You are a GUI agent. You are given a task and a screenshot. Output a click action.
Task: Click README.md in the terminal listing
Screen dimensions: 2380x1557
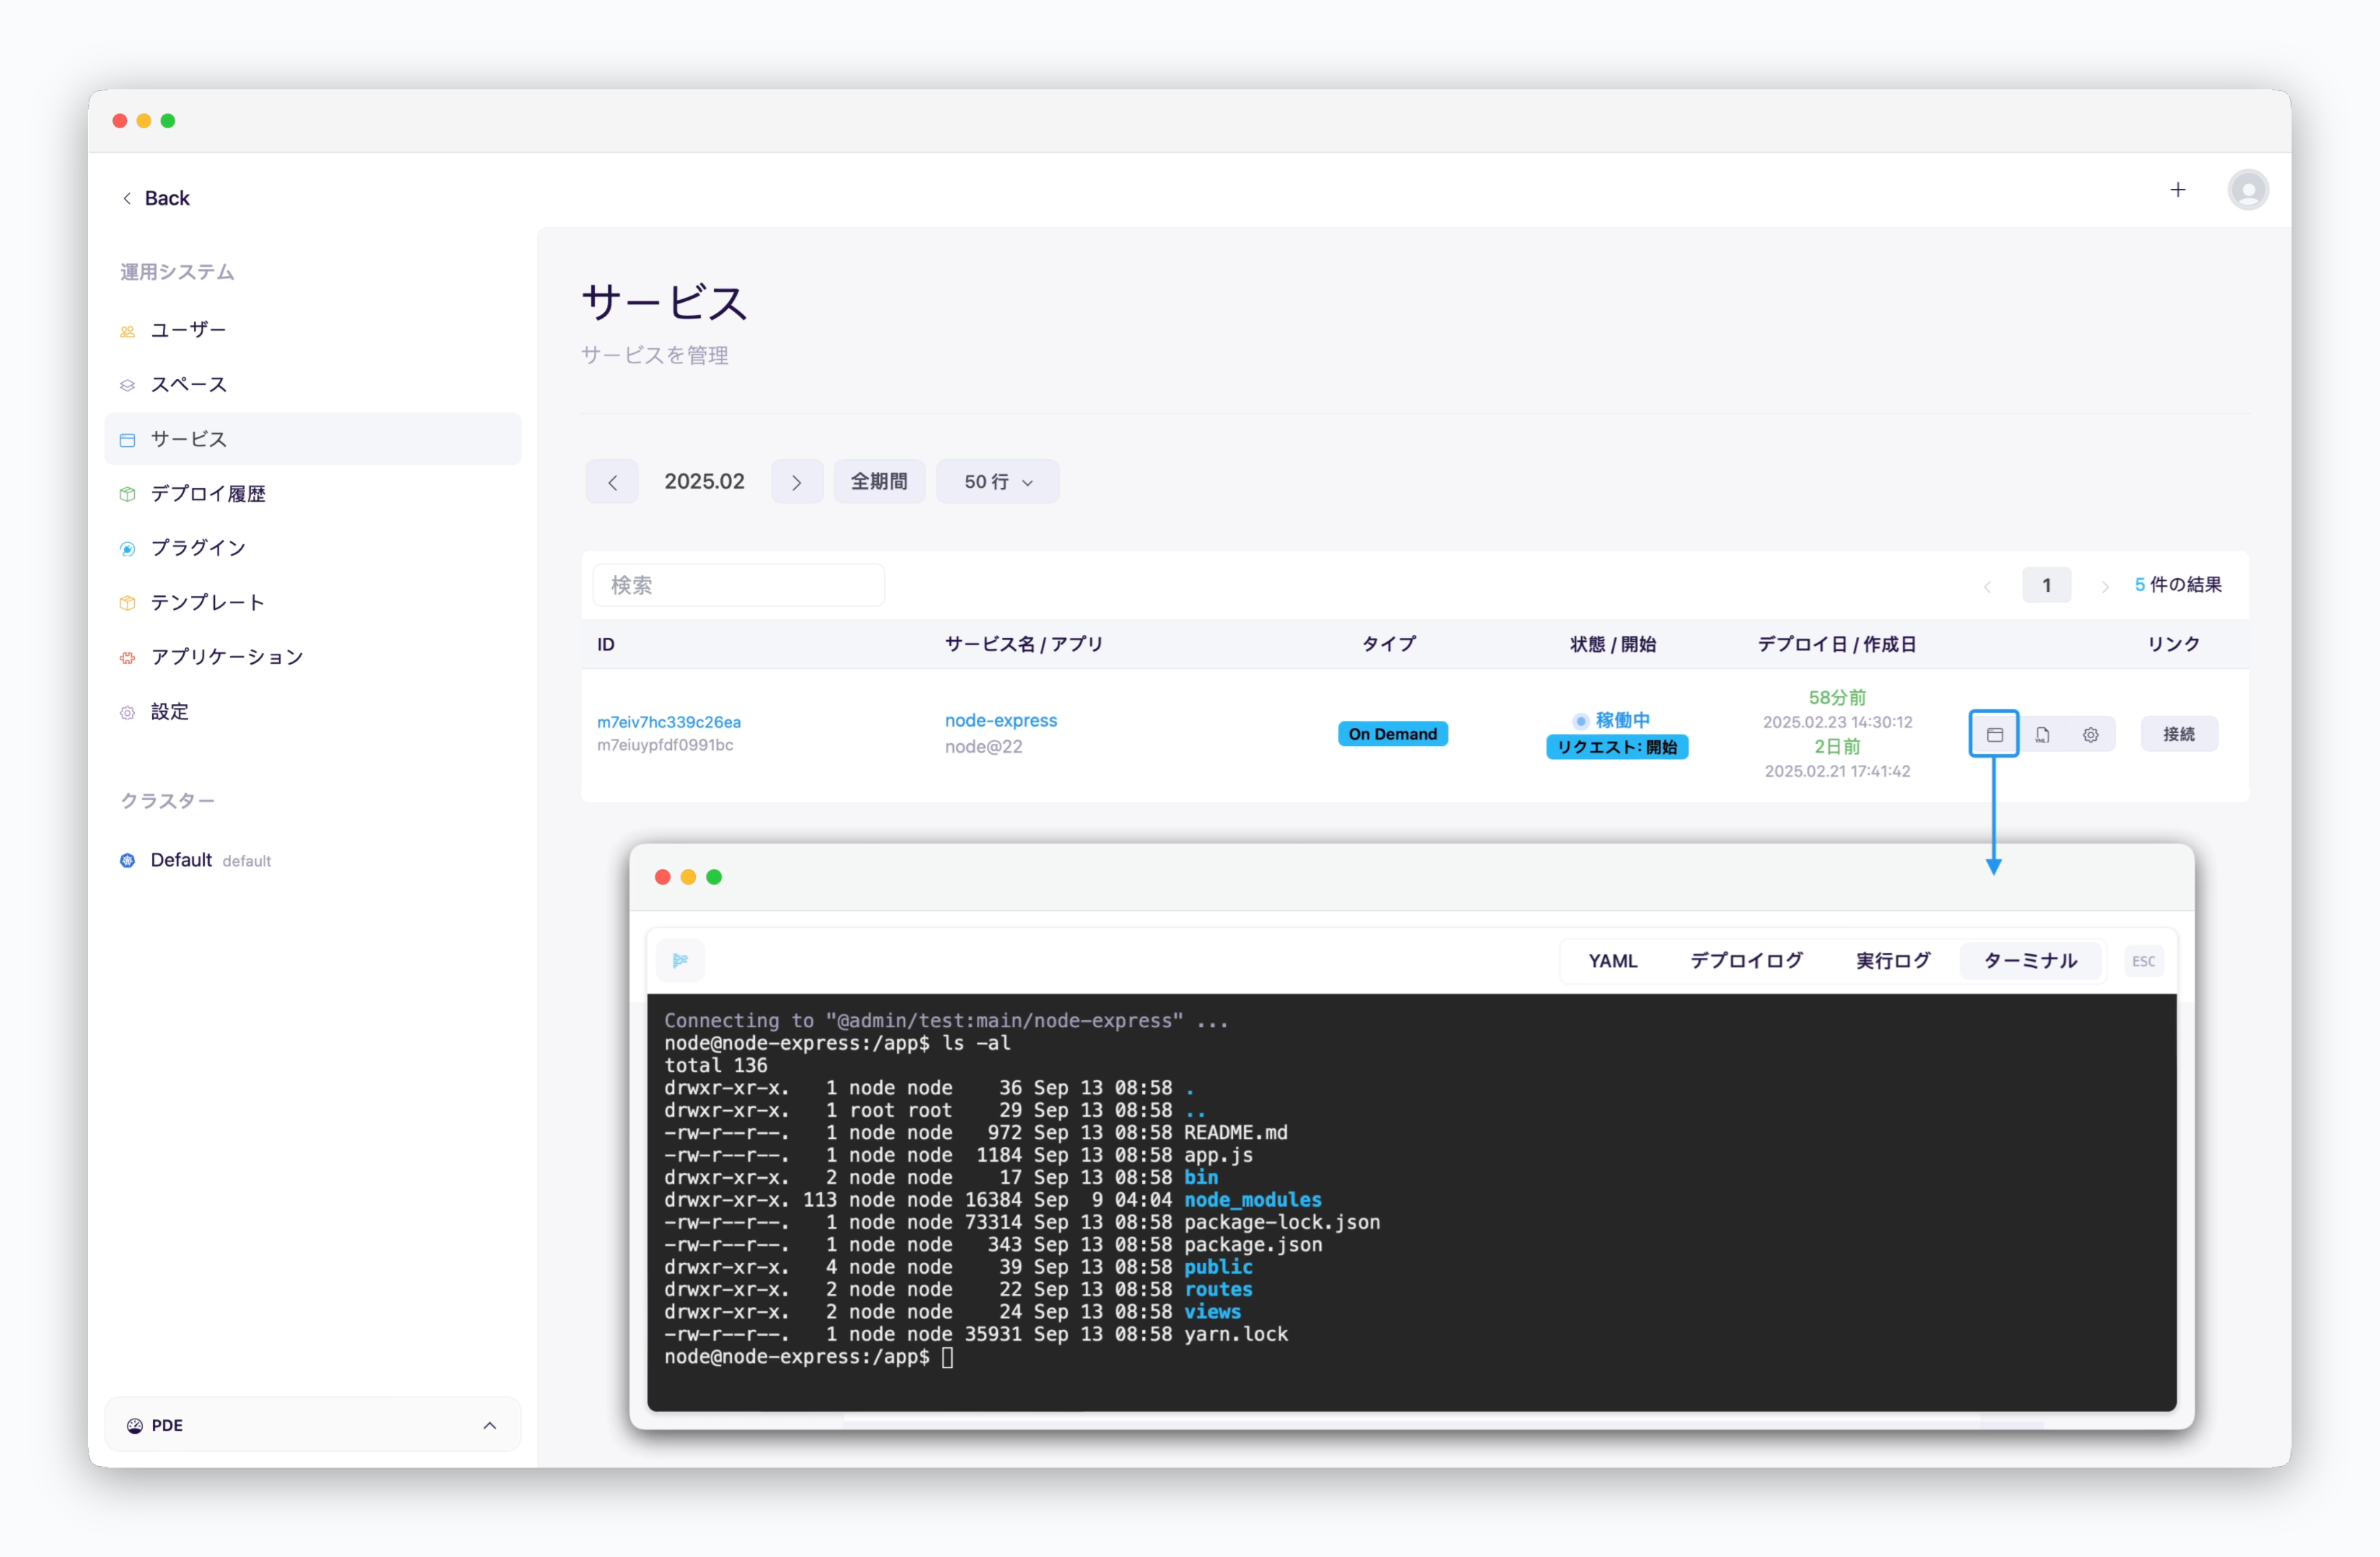[1236, 1134]
